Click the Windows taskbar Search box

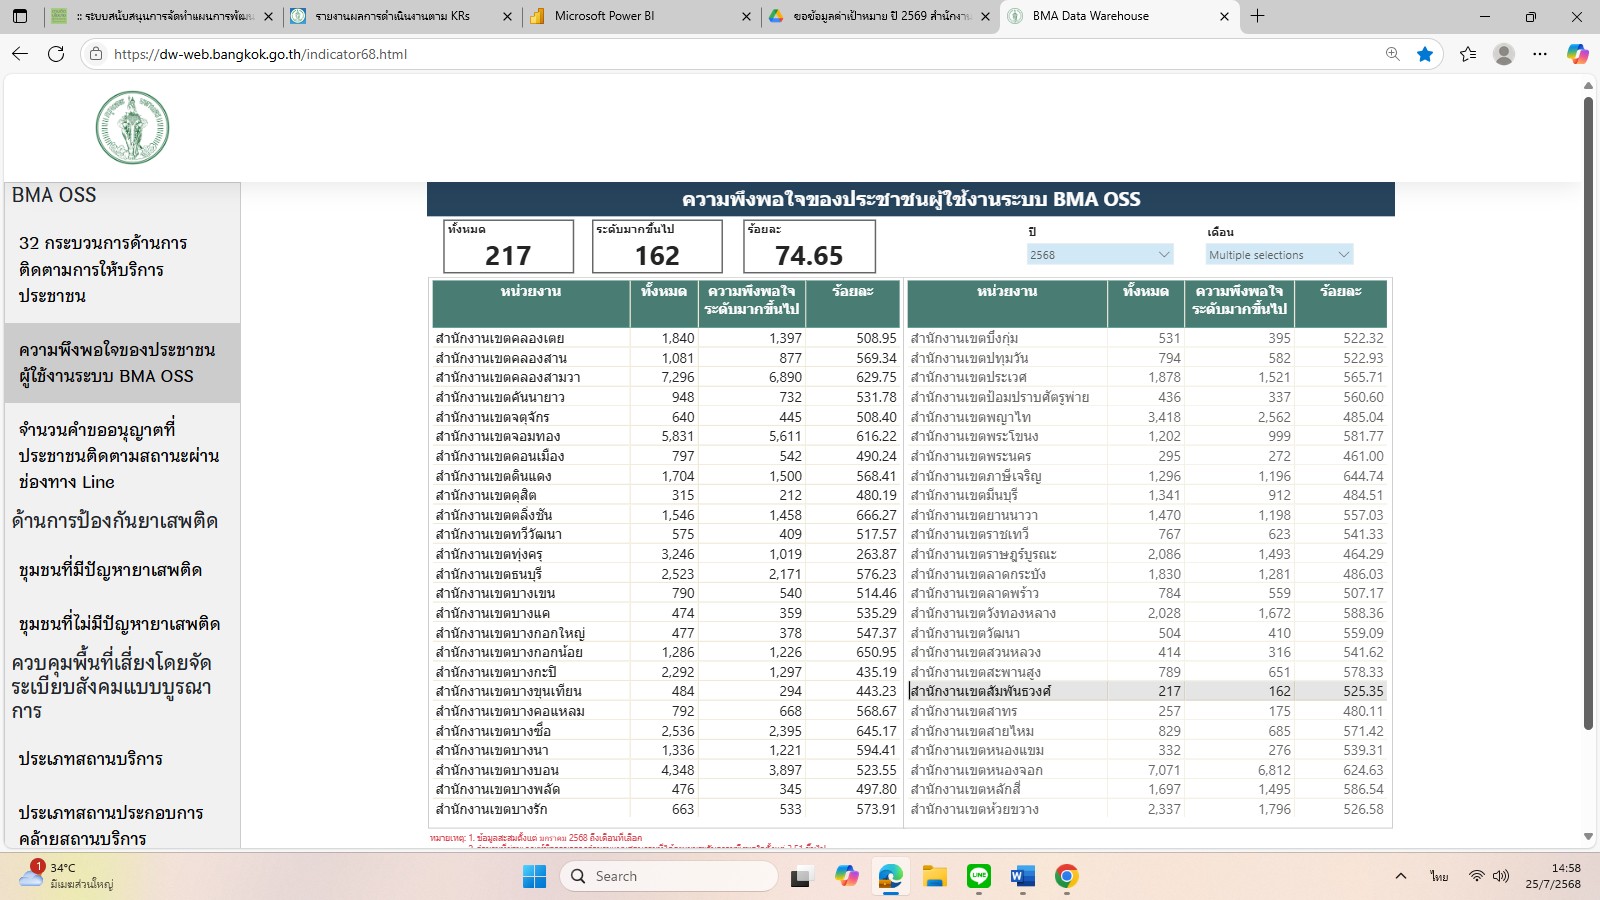click(668, 876)
